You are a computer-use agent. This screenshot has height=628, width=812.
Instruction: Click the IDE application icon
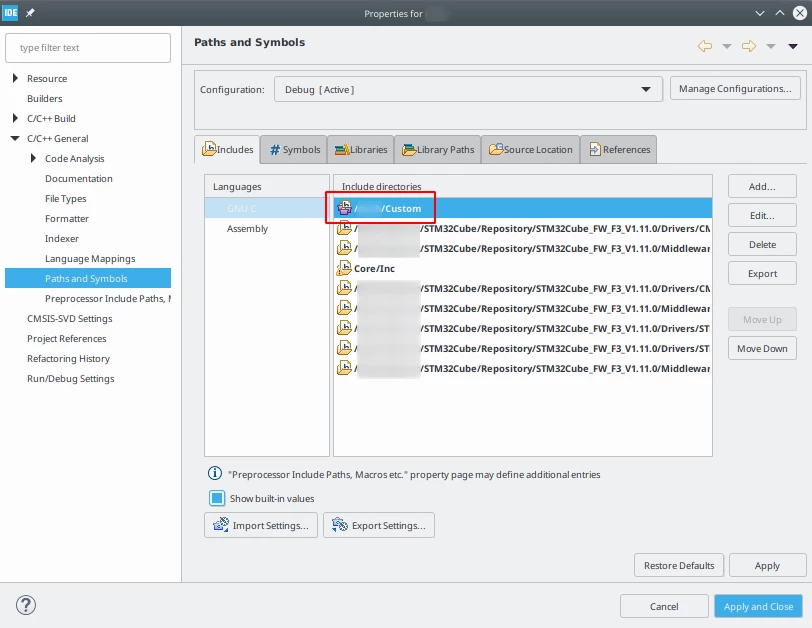[x=10, y=12]
